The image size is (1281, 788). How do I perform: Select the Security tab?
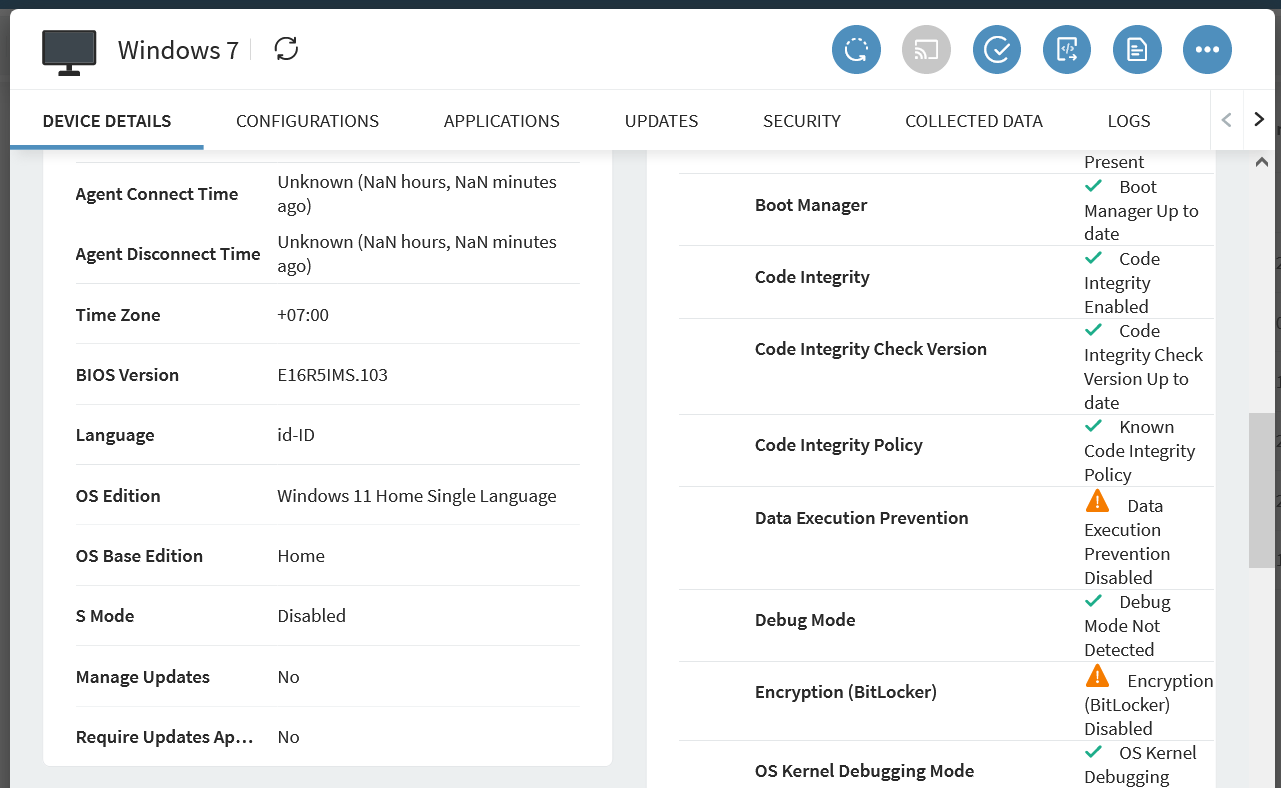pyautogui.click(x=801, y=121)
